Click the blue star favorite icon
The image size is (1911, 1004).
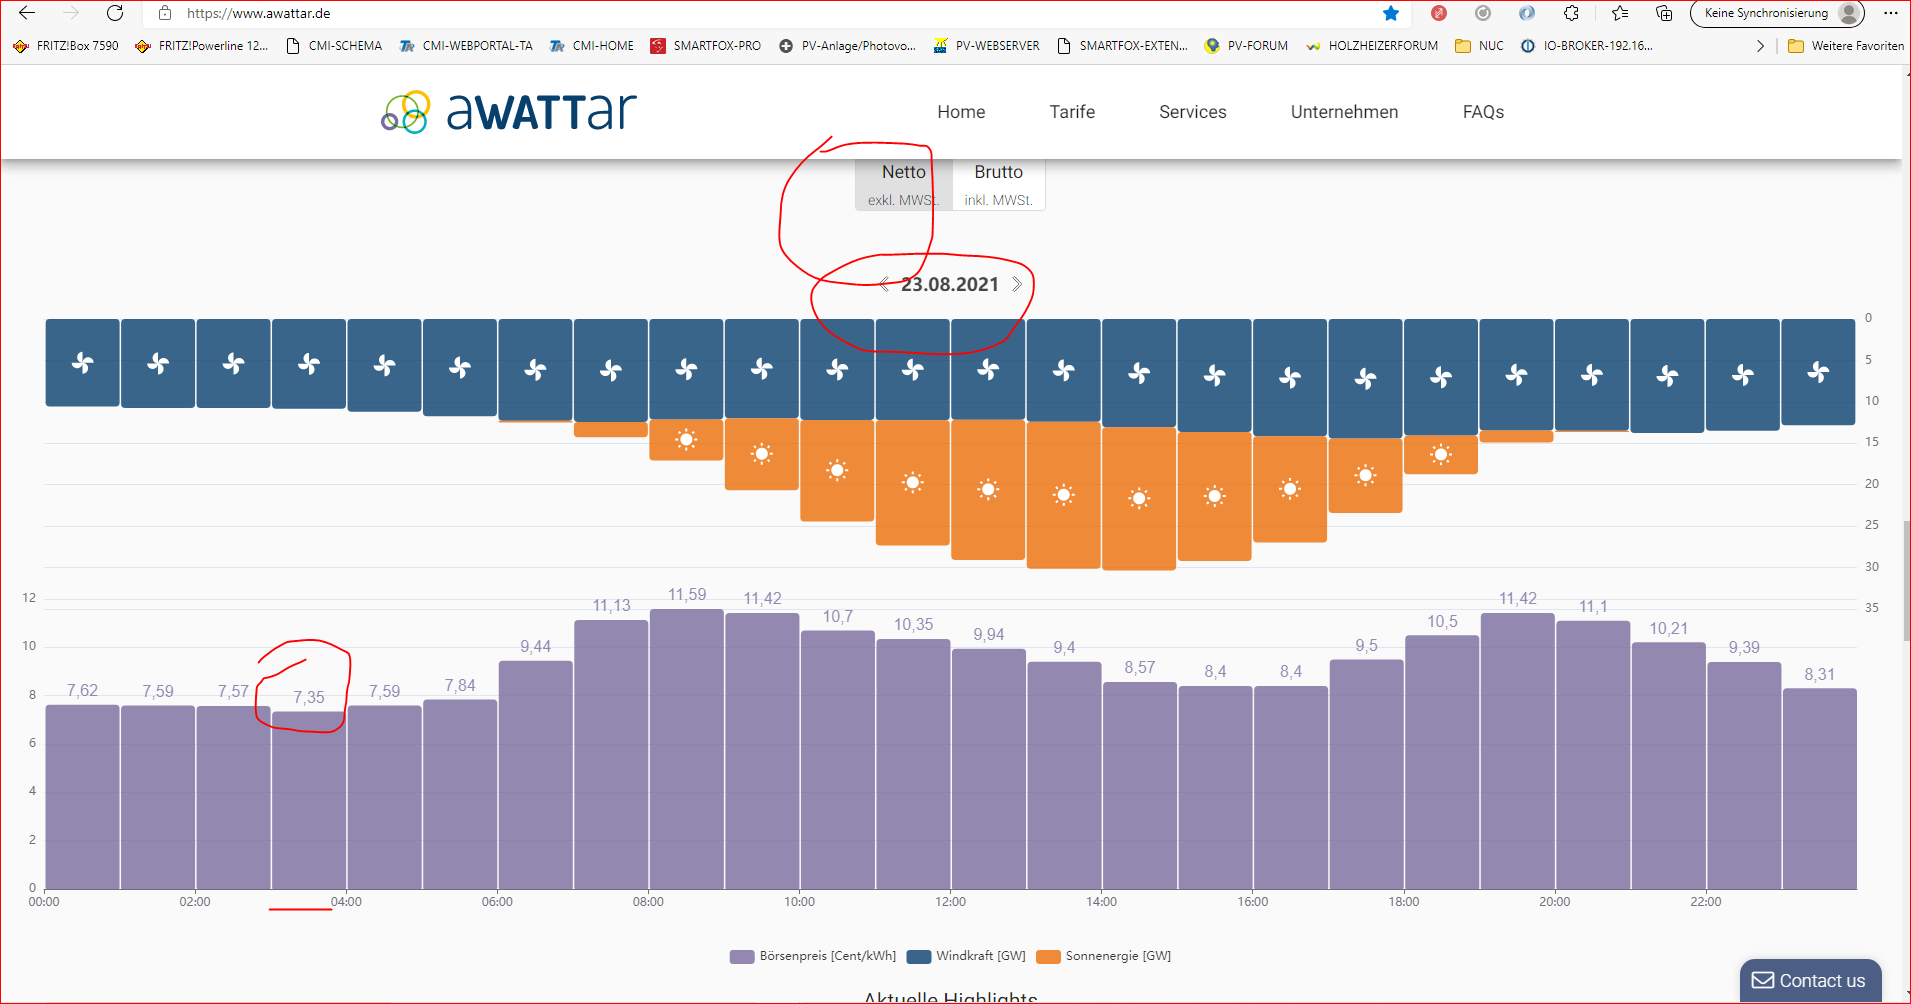pos(1391,13)
